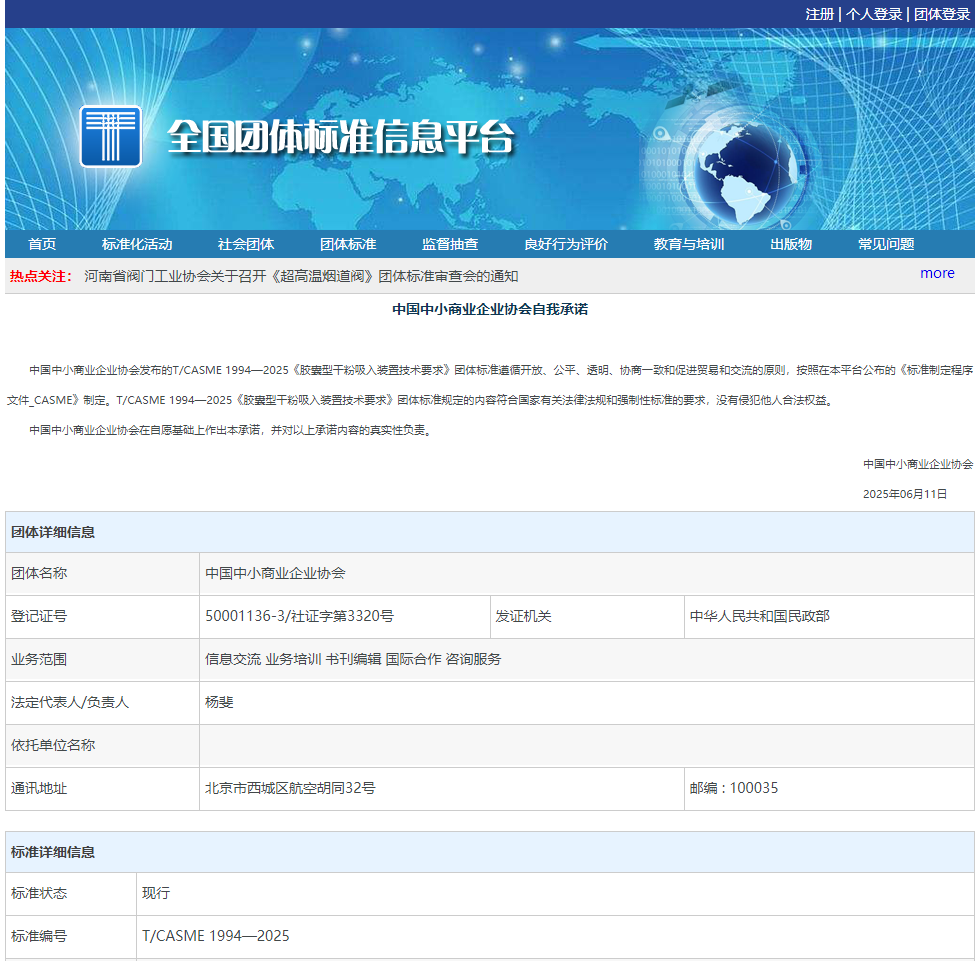The image size is (979, 961).
Task: Select 社会团体 in navigation bar
Action: (246, 244)
